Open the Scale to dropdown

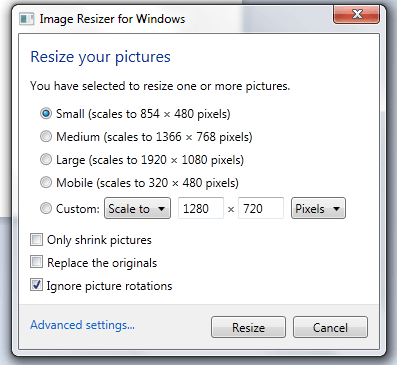pyautogui.click(x=137, y=208)
